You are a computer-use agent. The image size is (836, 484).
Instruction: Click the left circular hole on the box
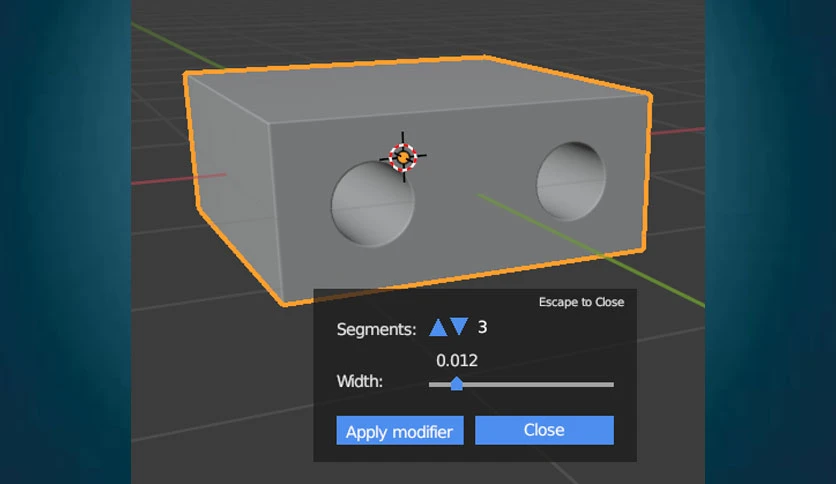pos(373,204)
